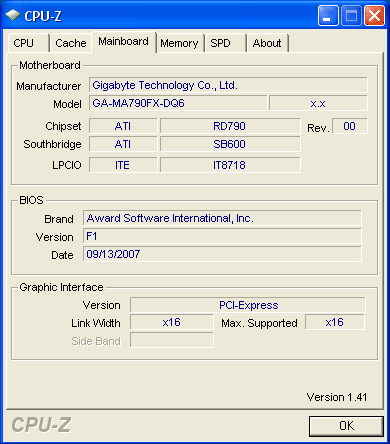Image resolution: width=390 pixels, height=444 pixels.
Task: Click the Rev. label
Action: point(318,128)
